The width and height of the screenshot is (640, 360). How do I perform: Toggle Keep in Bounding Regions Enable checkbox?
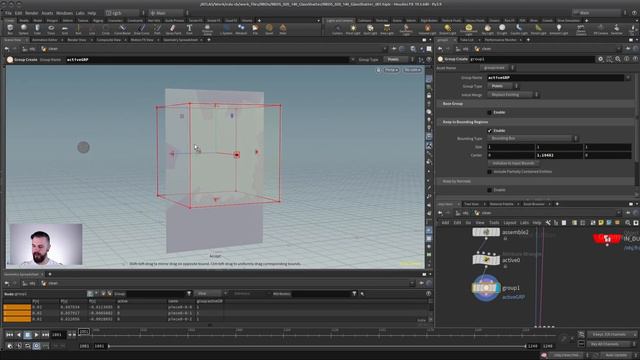pos(489,131)
